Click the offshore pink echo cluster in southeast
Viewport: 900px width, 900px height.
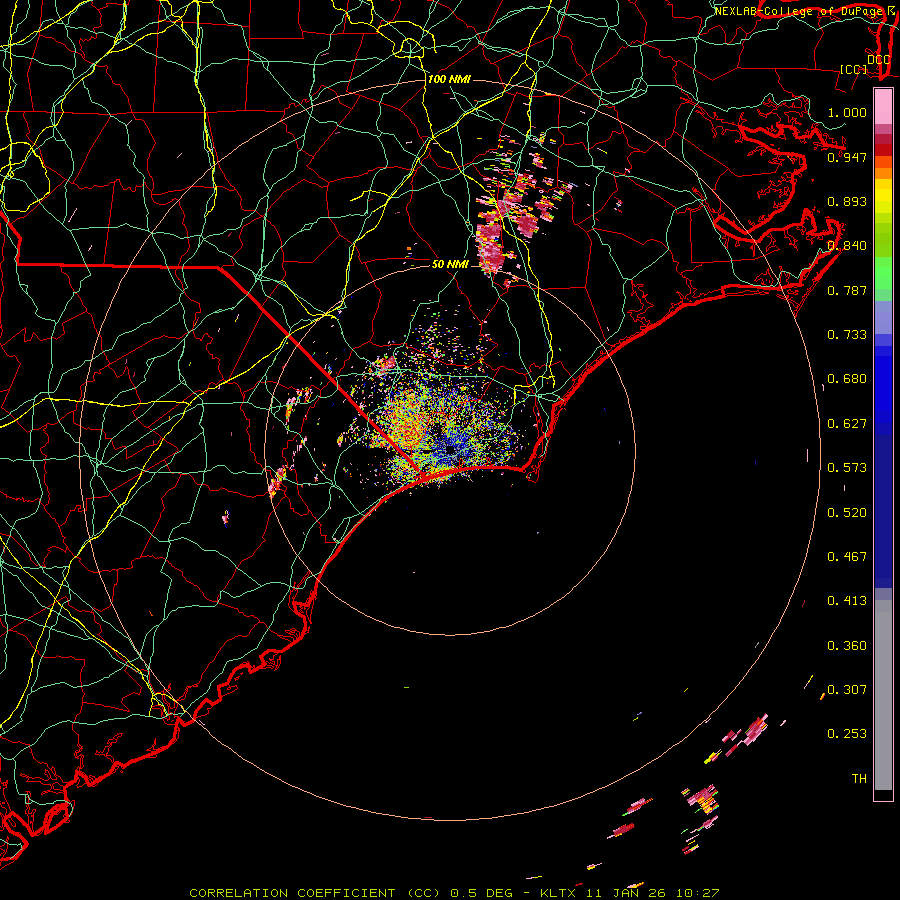point(701,799)
